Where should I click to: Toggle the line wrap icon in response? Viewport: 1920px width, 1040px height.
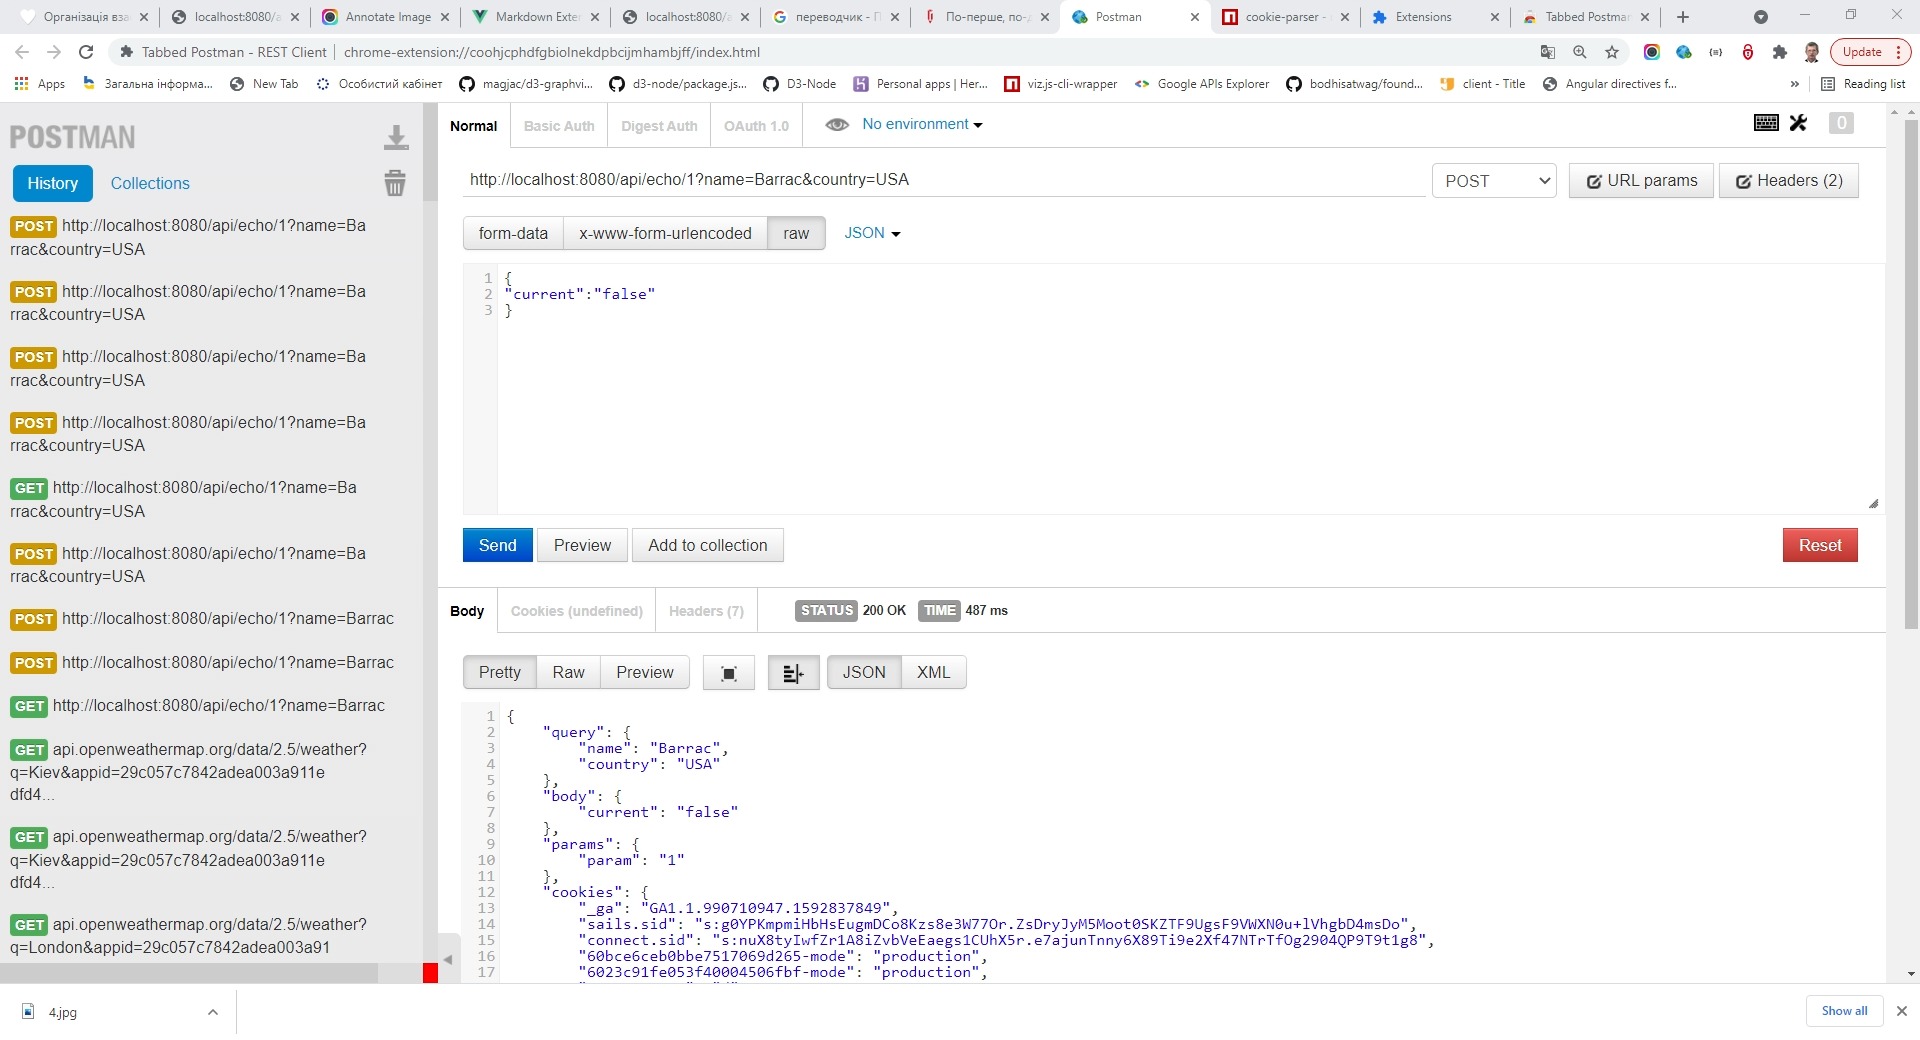[x=793, y=673]
